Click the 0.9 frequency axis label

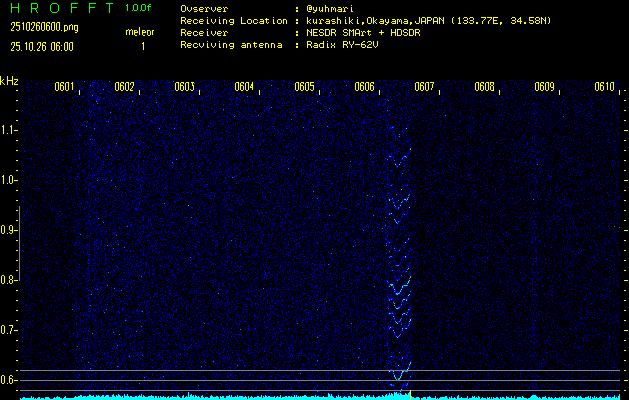[9, 230]
